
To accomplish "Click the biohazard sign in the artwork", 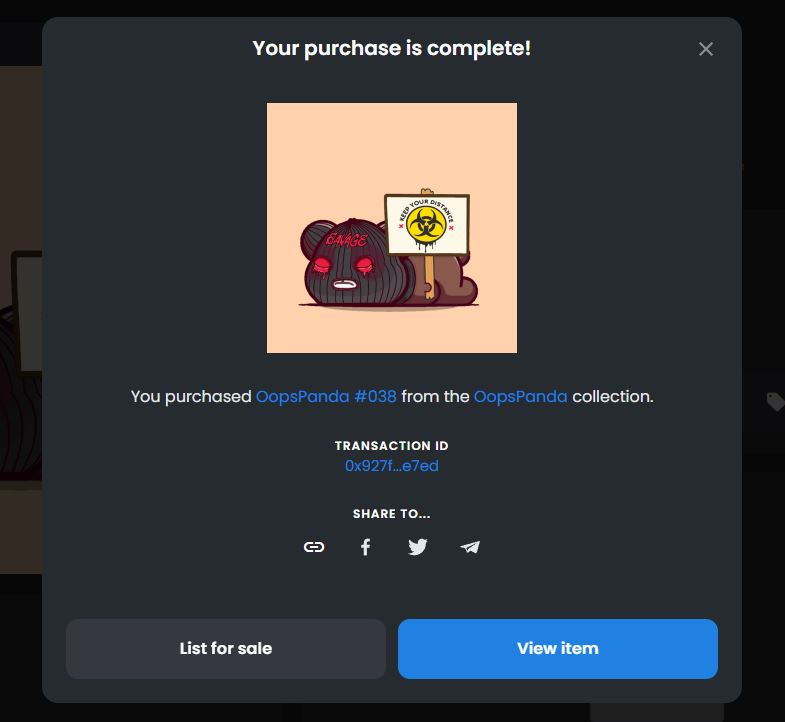I will click(x=427, y=225).
